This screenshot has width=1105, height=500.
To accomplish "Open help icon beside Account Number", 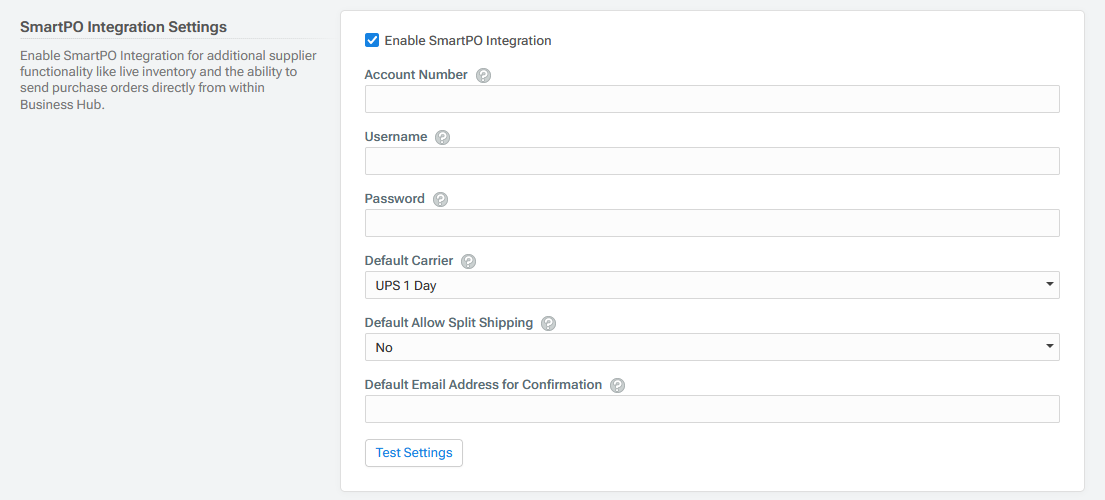I will [x=483, y=75].
